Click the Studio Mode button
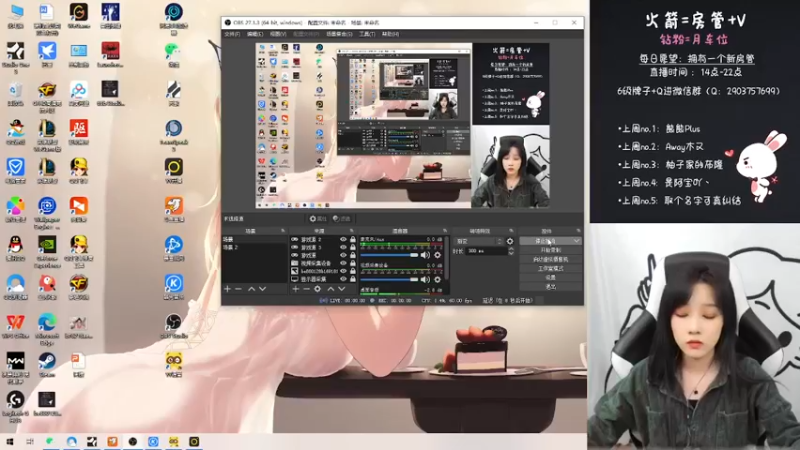Viewport: 800px width, 450px height. [551, 268]
